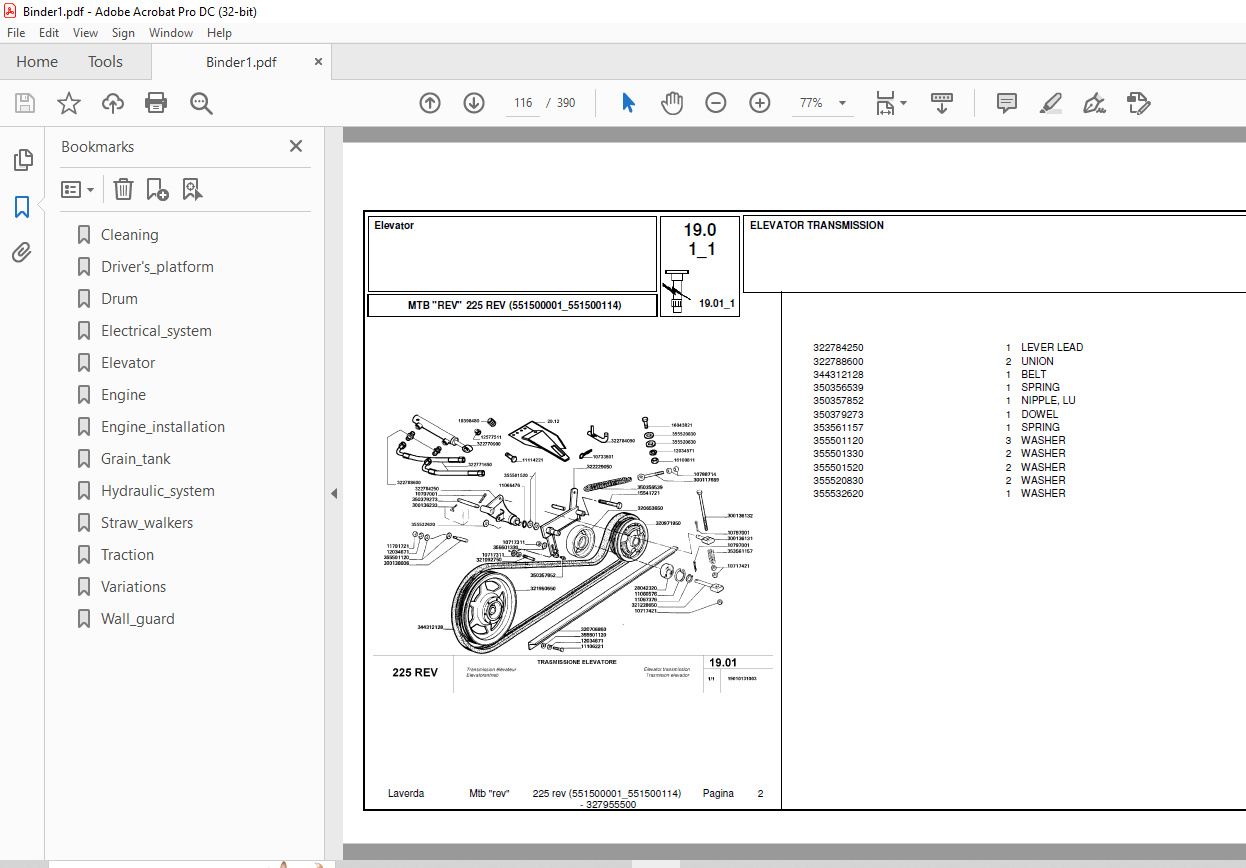Switch to the Tools tab
1246x868 pixels.
105,62
